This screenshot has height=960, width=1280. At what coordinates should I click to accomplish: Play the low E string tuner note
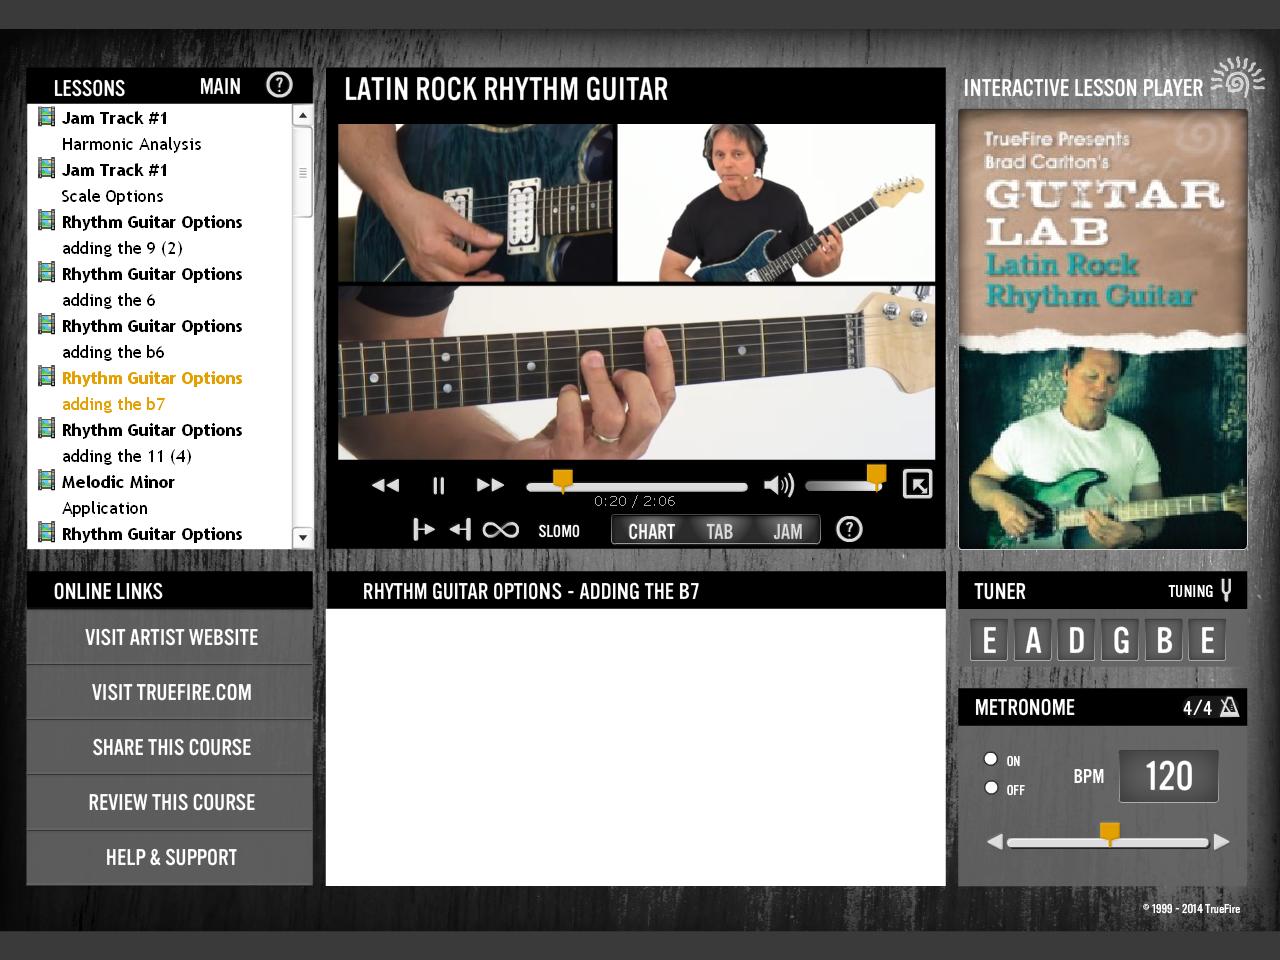coord(989,640)
